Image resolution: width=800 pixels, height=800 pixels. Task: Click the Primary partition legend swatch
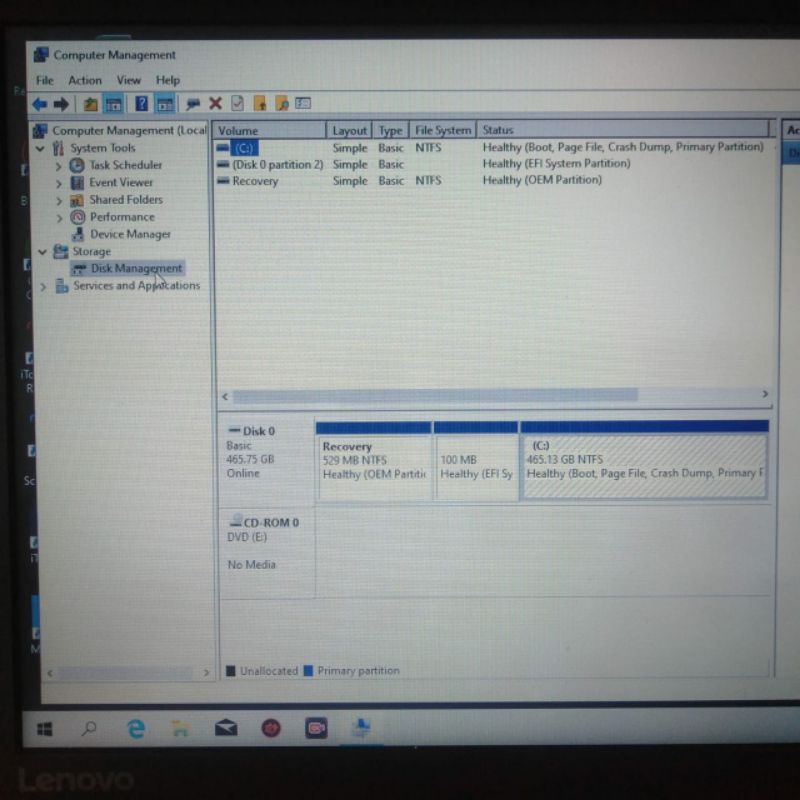coord(308,670)
